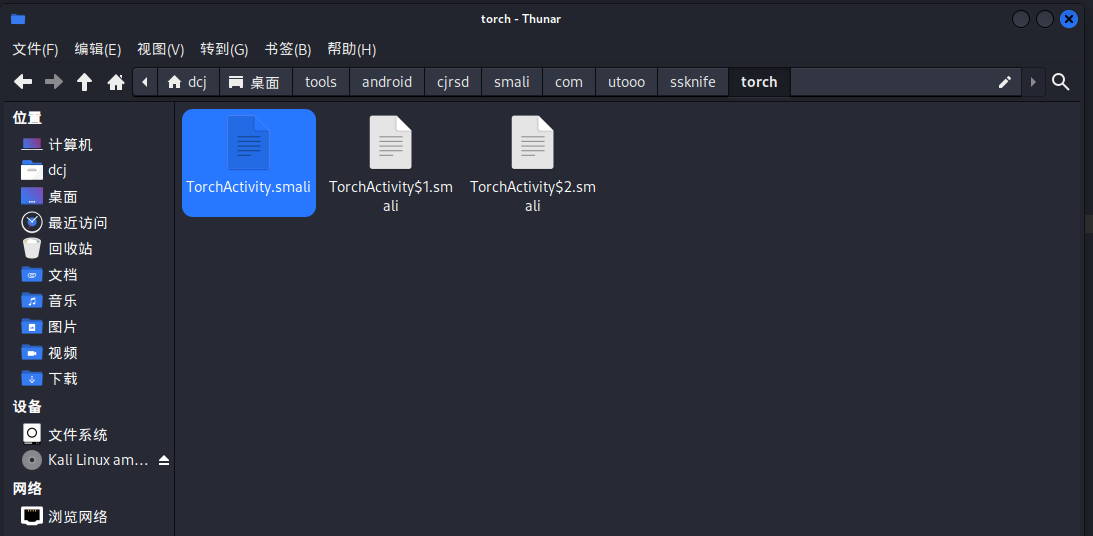Go to the home folder via the house icon
The width and height of the screenshot is (1093, 536).
[116, 82]
